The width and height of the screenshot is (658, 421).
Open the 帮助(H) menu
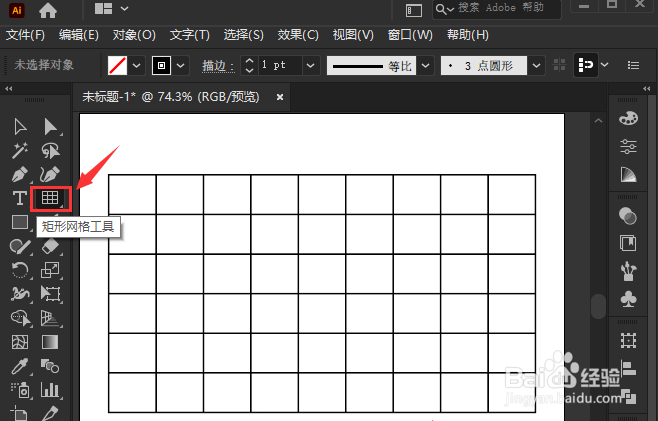click(467, 35)
